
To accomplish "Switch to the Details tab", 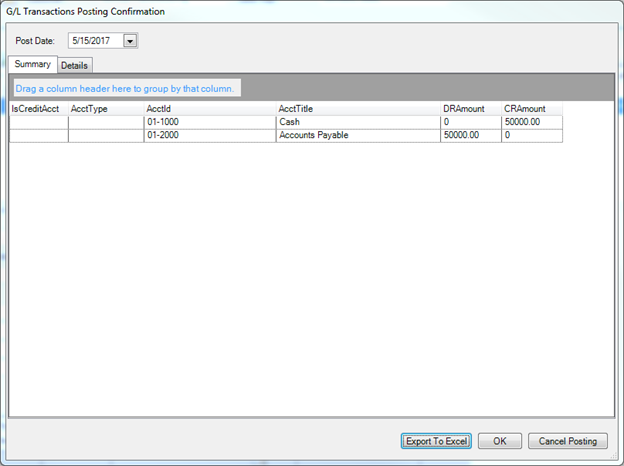I will (74, 65).
